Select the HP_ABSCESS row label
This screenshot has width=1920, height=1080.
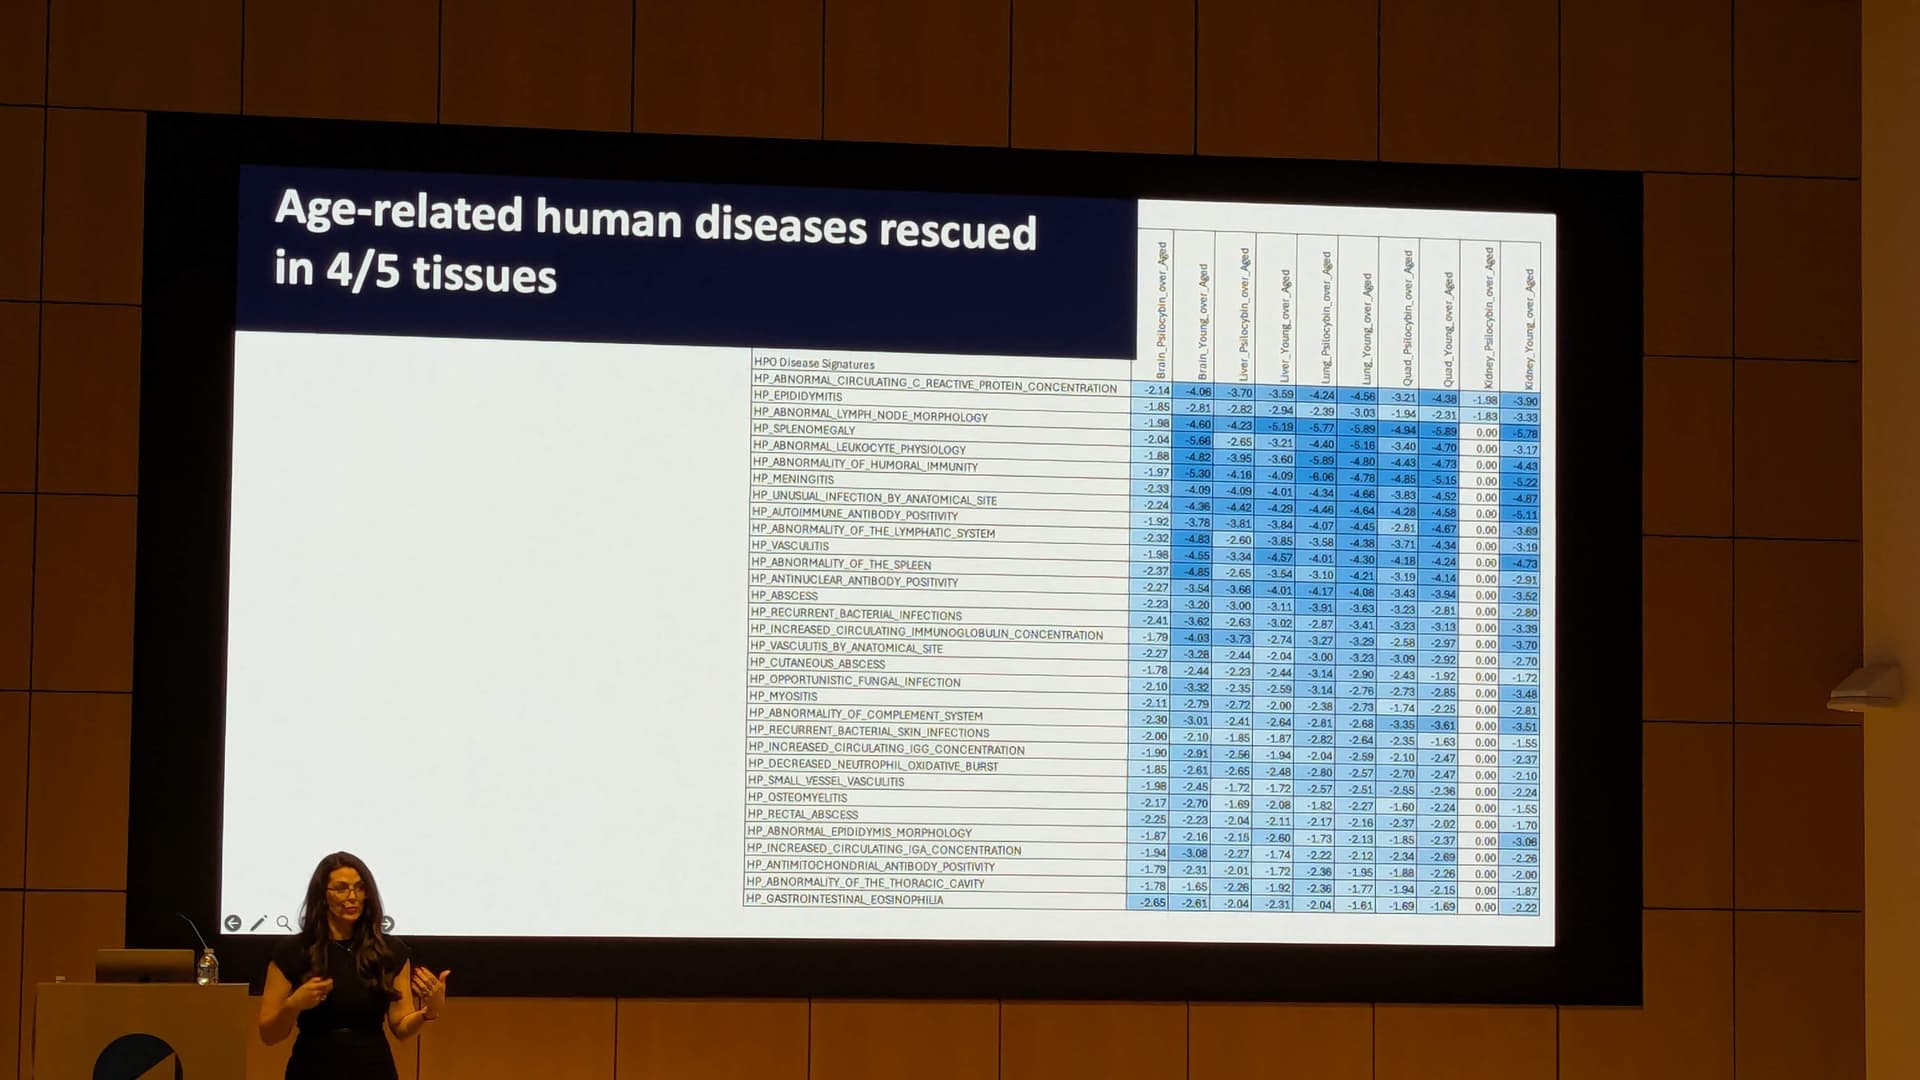pyautogui.click(x=784, y=596)
